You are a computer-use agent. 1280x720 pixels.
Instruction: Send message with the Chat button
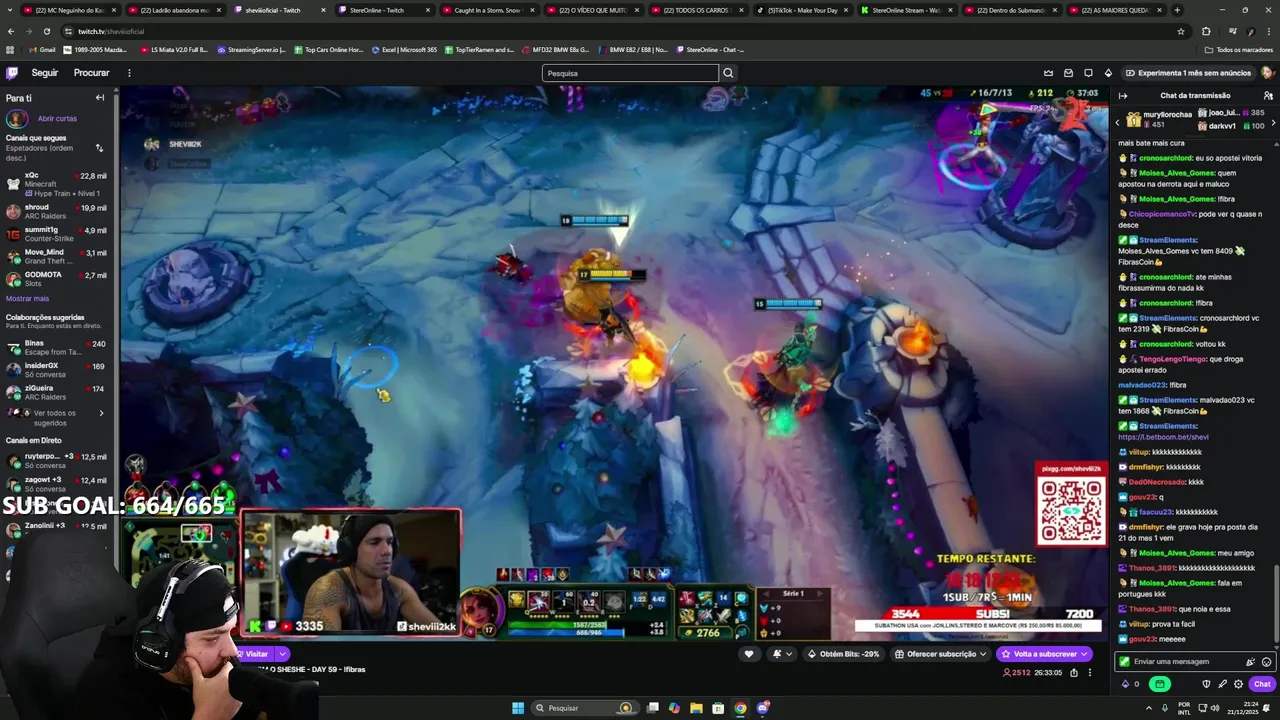point(1262,684)
